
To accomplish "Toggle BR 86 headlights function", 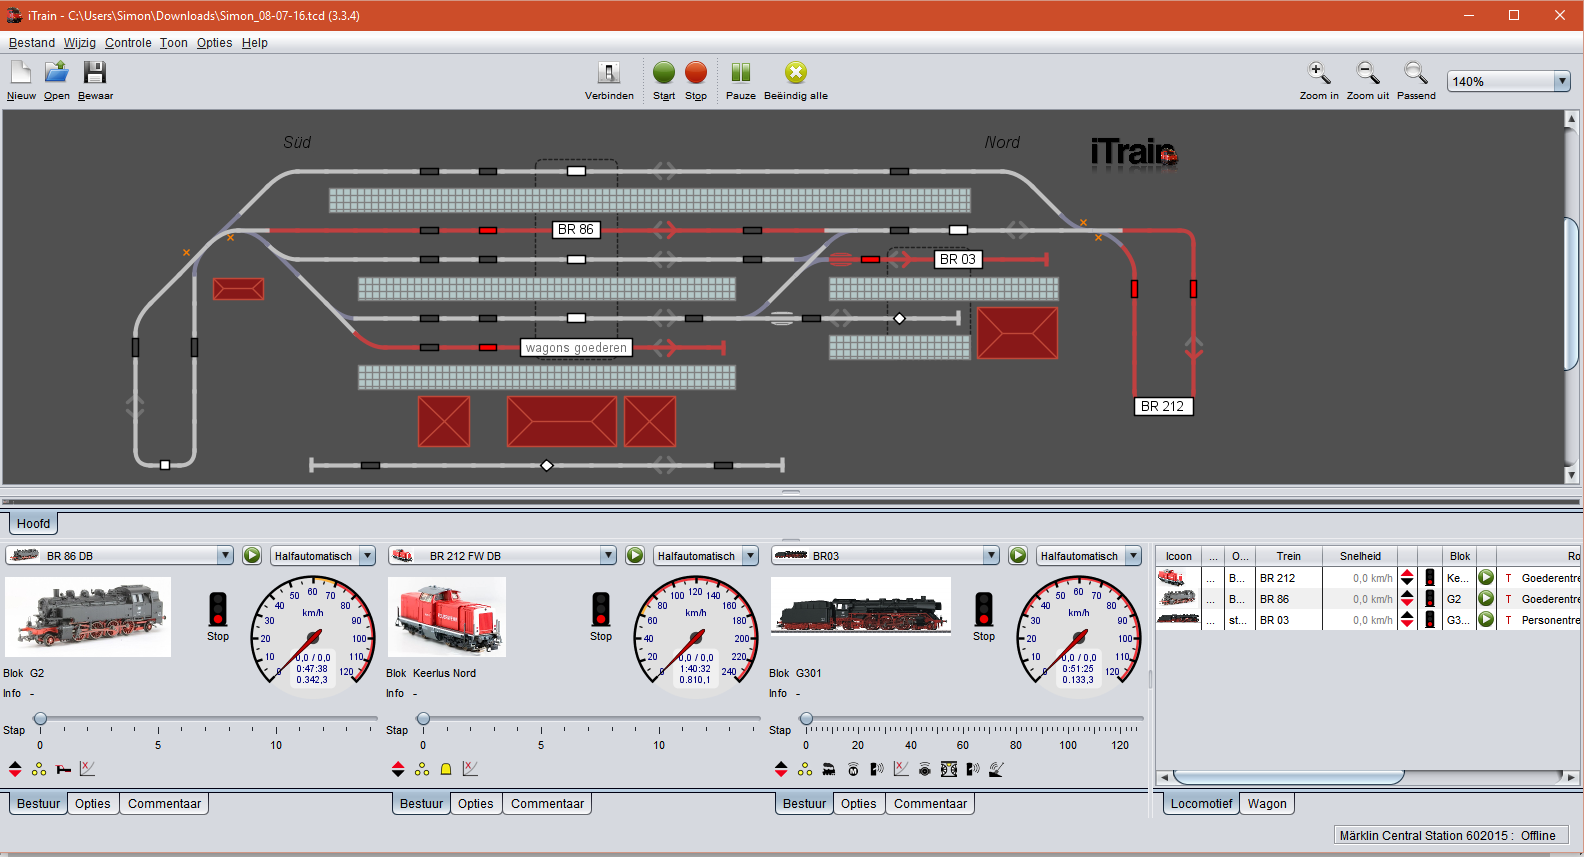I will pyautogui.click(x=39, y=769).
